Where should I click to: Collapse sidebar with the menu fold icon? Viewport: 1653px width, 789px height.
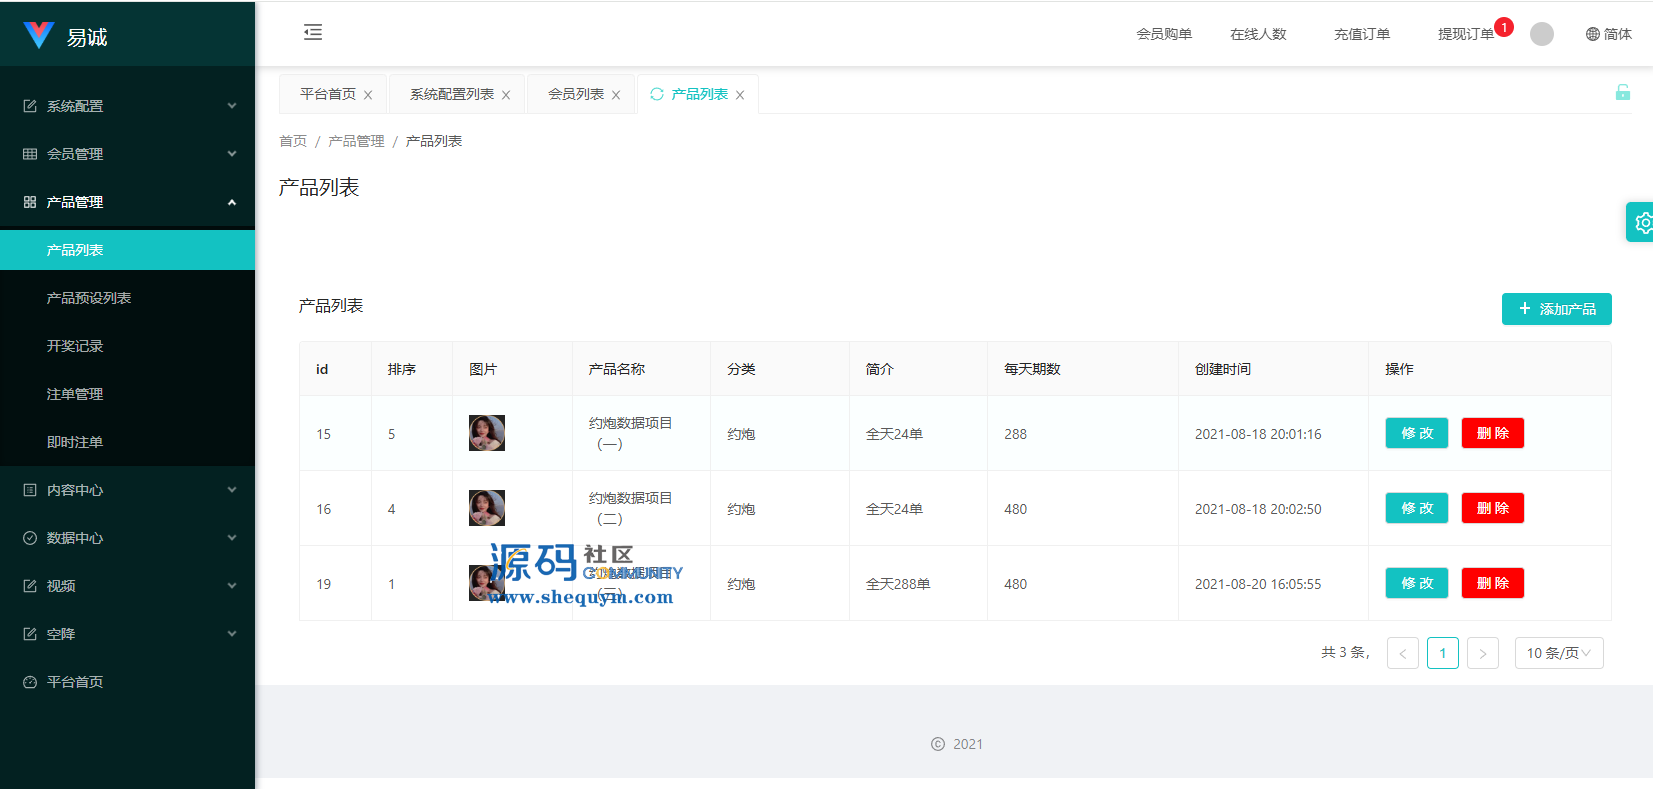(313, 33)
